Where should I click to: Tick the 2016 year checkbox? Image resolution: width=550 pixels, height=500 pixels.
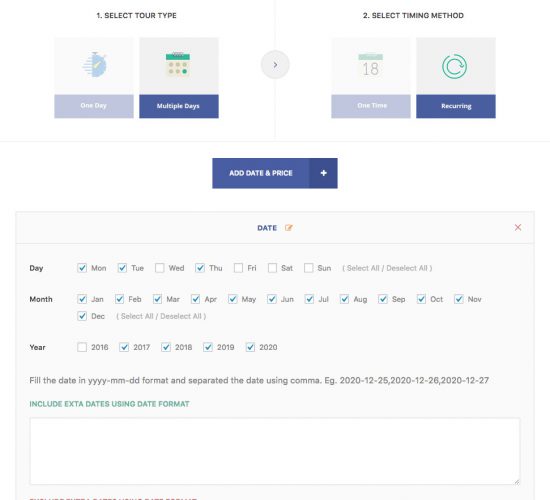[82, 347]
